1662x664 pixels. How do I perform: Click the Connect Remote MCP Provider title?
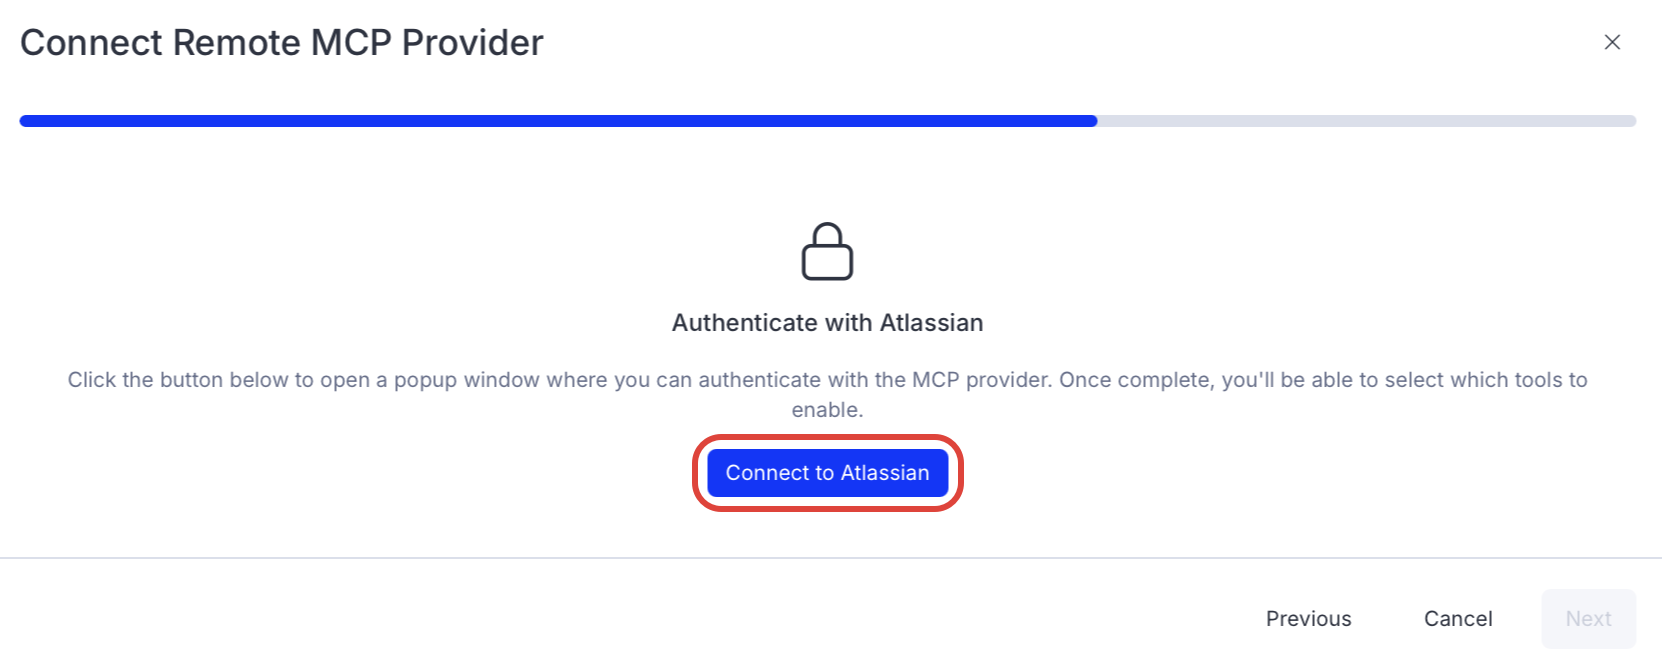tap(282, 43)
